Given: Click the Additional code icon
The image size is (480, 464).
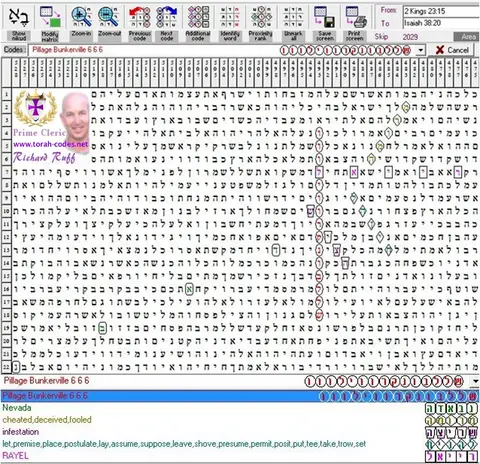Looking at the screenshot, I should click(x=198, y=17).
